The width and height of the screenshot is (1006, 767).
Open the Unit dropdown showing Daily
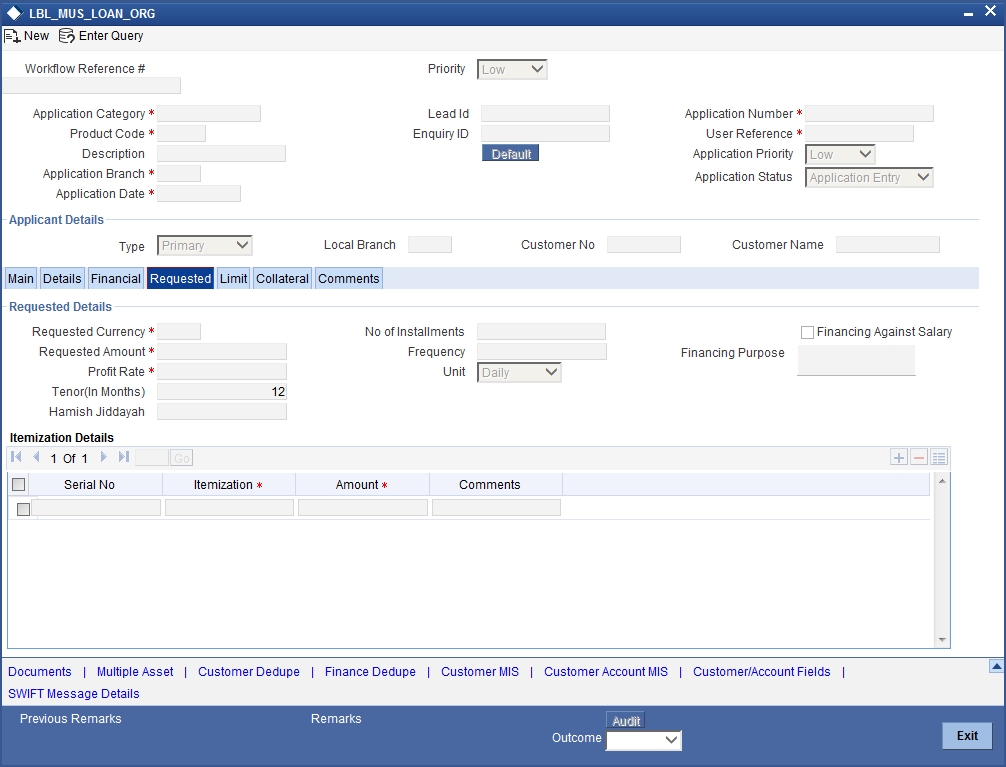coord(519,372)
